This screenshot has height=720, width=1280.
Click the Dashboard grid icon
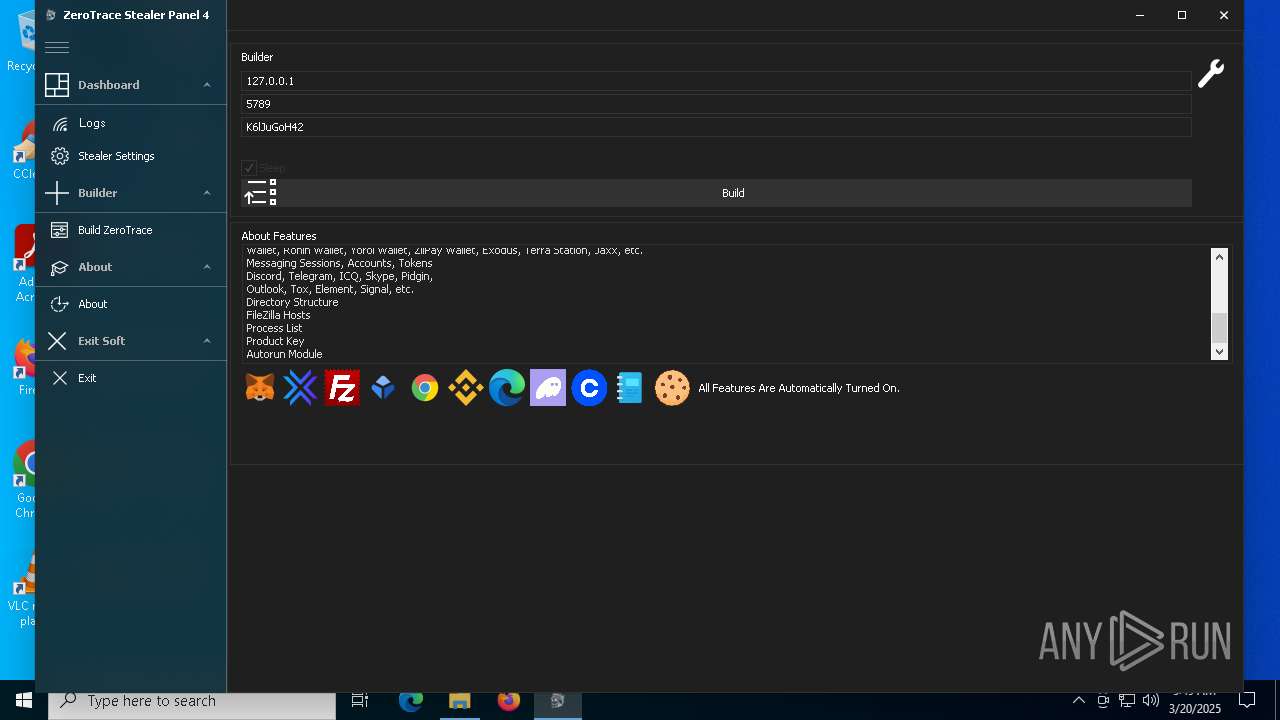tap(57, 85)
